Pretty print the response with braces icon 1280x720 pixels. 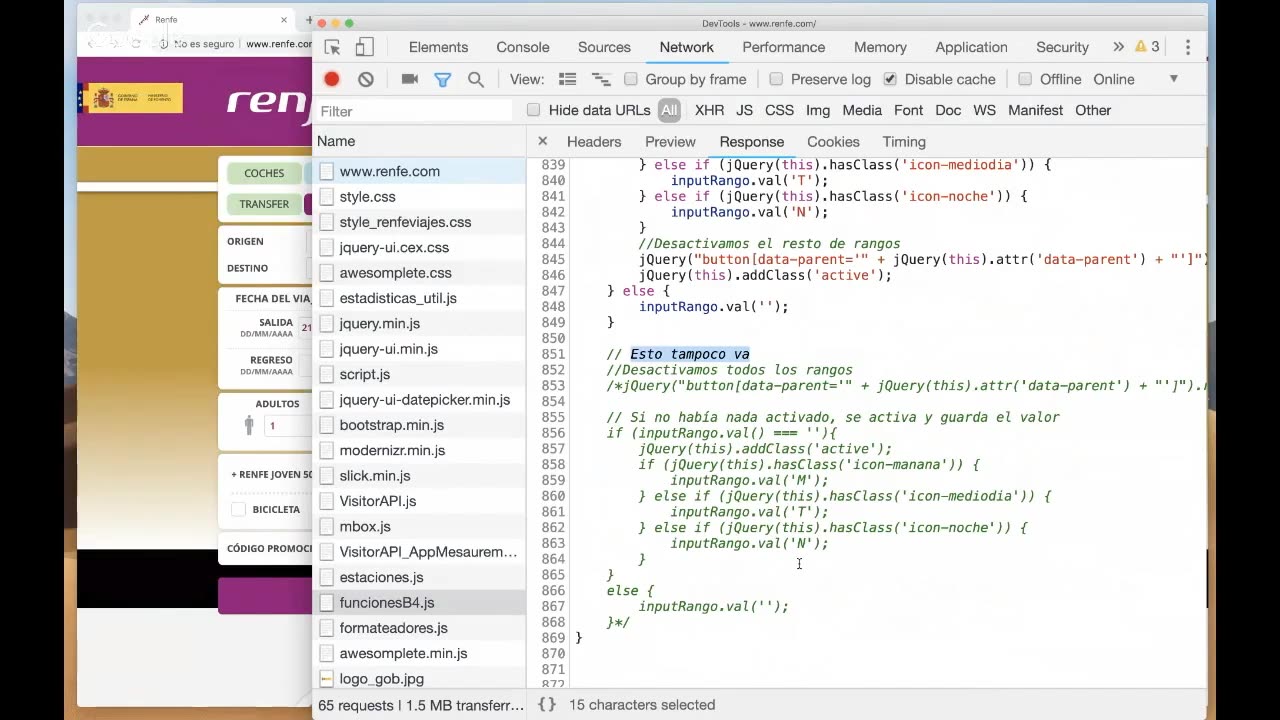tap(547, 704)
